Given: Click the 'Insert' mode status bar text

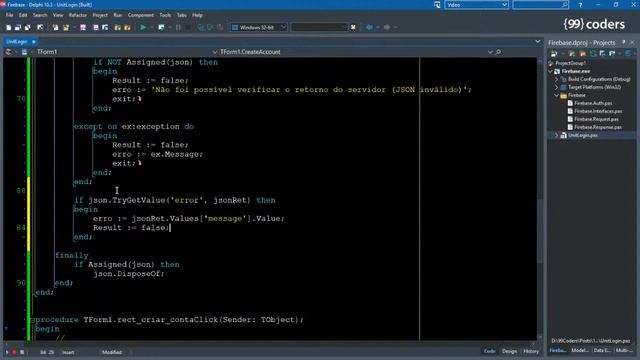Looking at the screenshot, I should tap(68, 352).
